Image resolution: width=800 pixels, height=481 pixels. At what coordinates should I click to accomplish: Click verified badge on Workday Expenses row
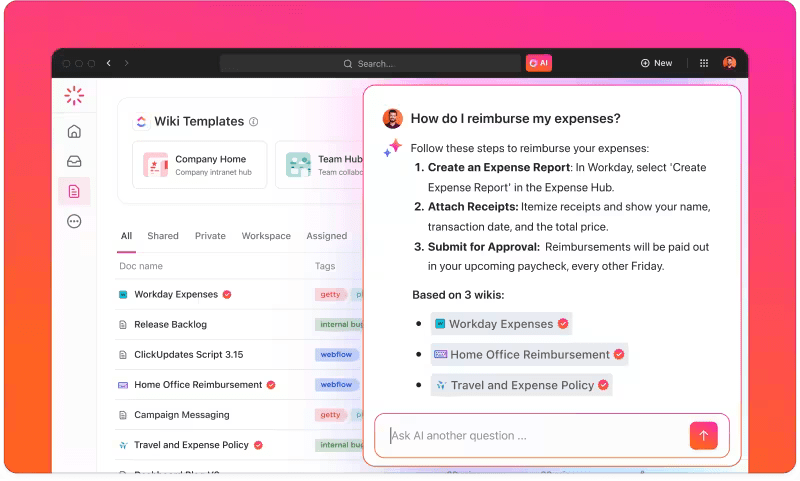(x=227, y=294)
